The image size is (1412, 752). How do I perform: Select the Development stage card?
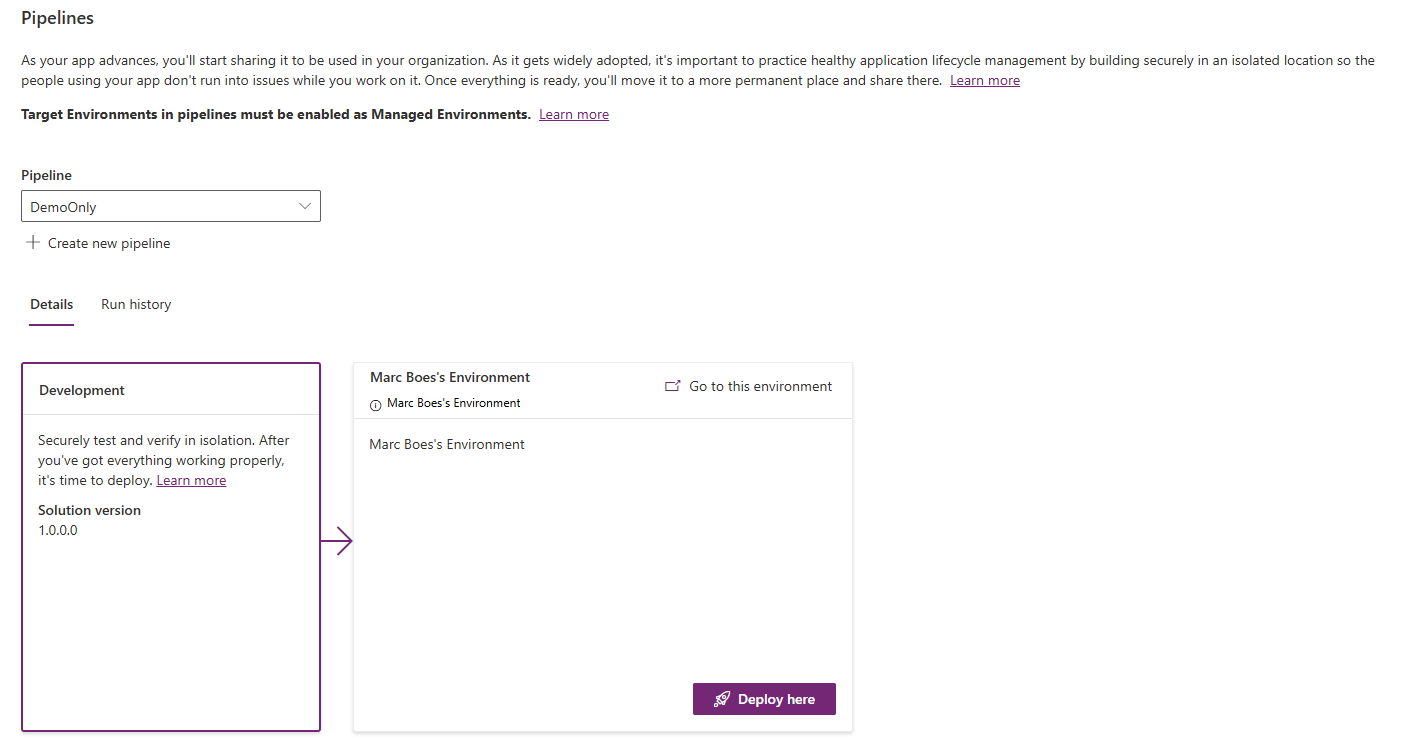[x=171, y=547]
